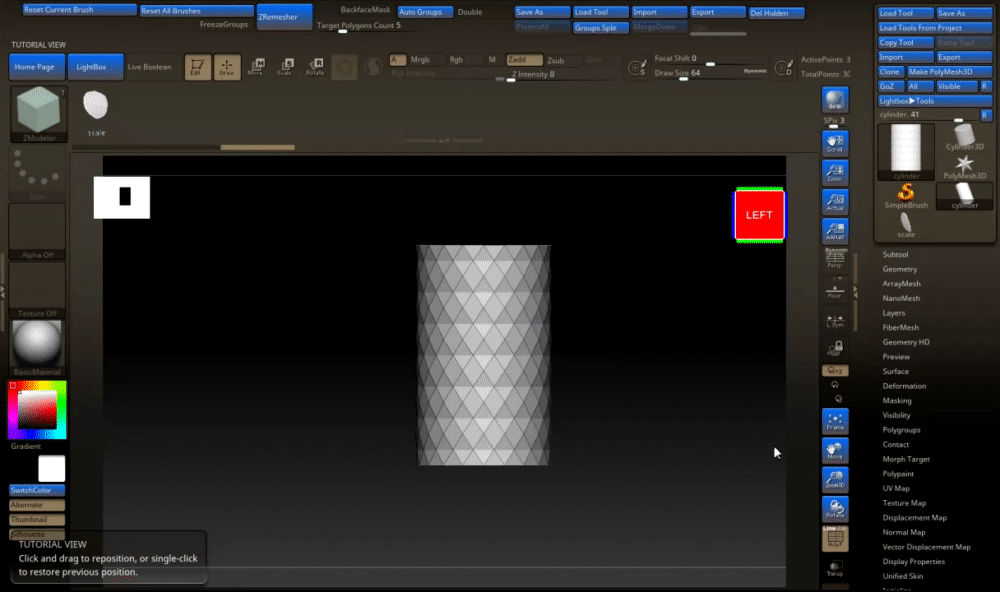Click the Actual size icon
The width and height of the screenshot is (1000, 592).
[835, 202]
